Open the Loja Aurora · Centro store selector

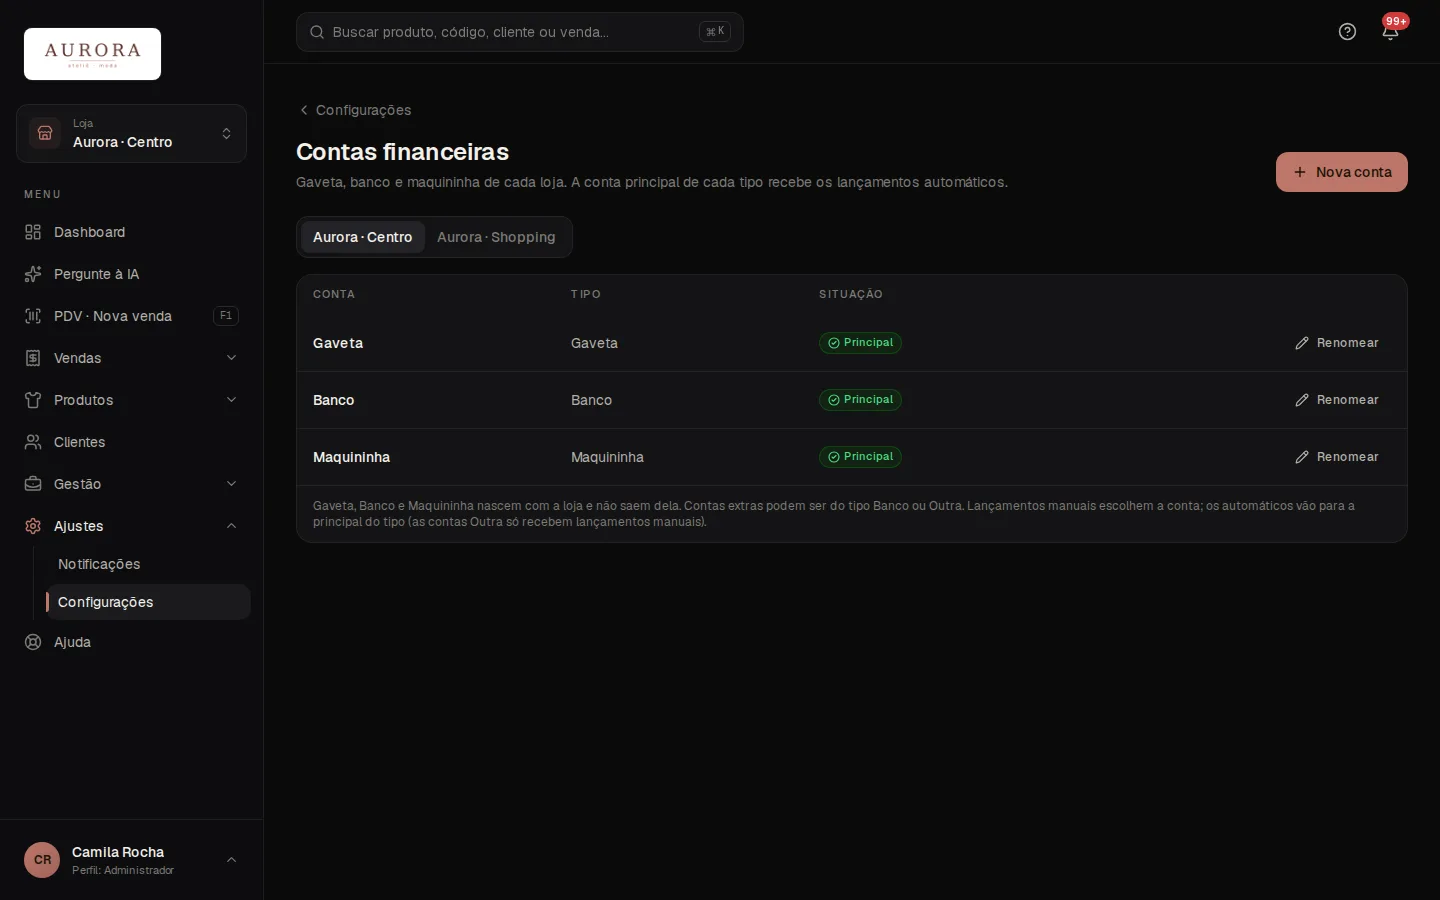[131, 133]
